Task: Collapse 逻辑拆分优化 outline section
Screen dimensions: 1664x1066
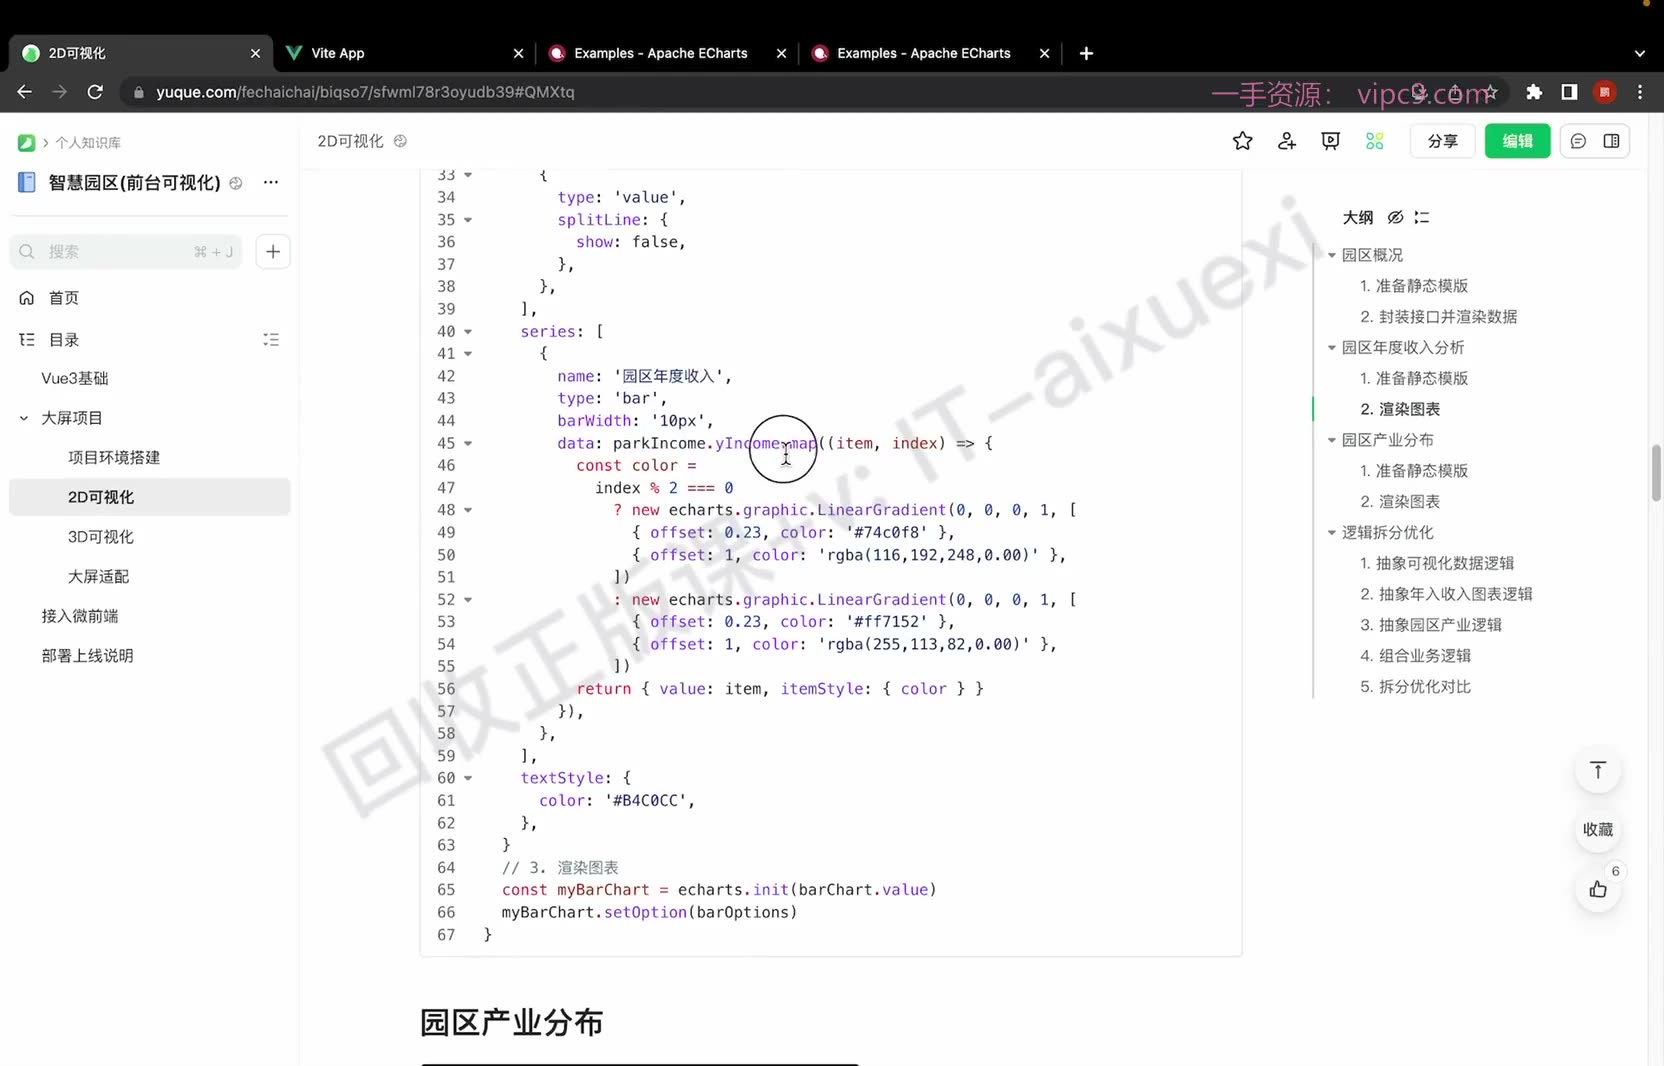Action: tap(1332, 533)
